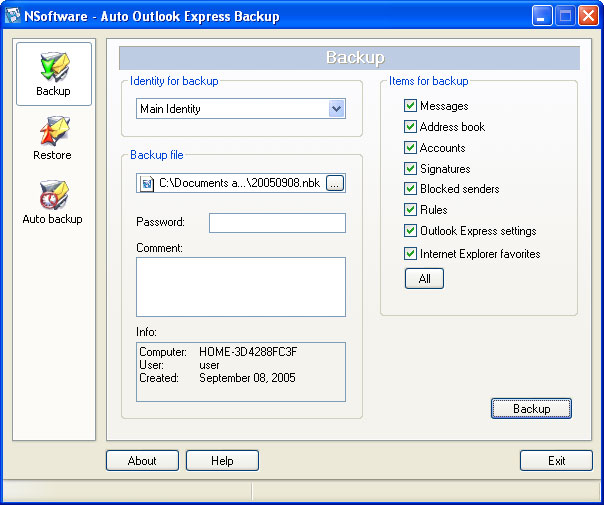
Task: Click the created date September 08, 2005
Action: tap(247, 378)
